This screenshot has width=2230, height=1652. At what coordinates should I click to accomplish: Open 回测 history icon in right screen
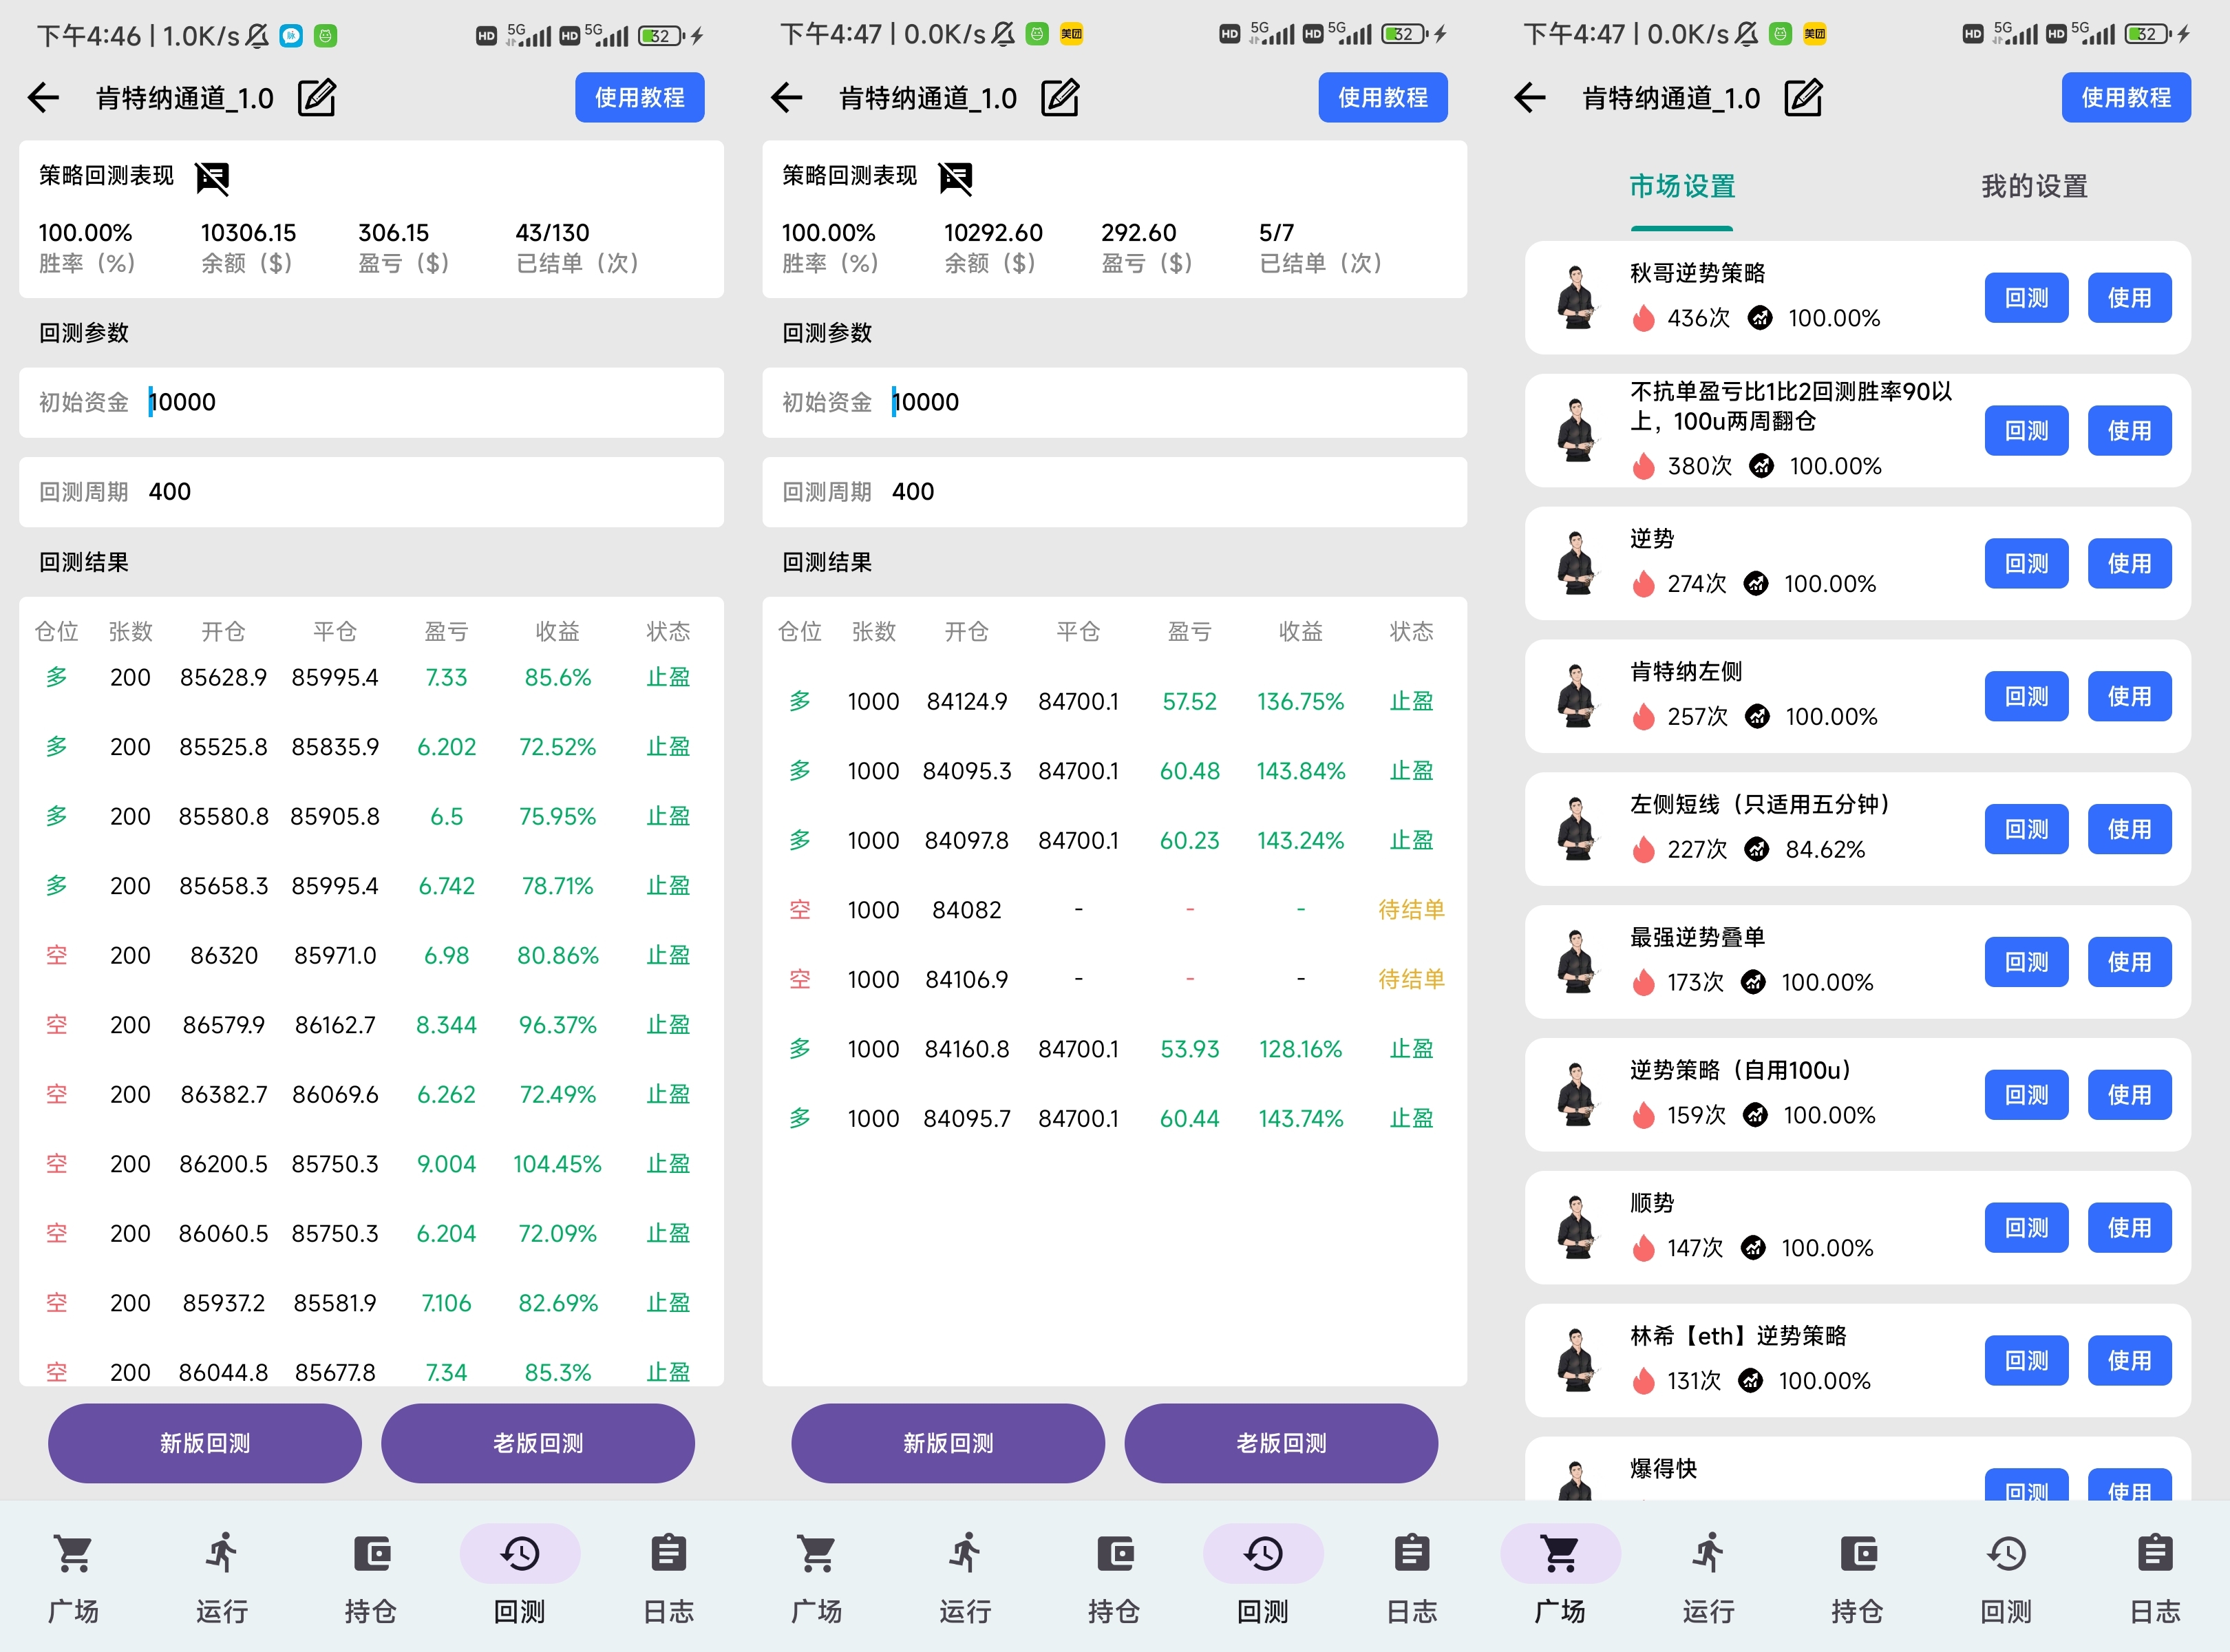(x=2006, y=1553)
